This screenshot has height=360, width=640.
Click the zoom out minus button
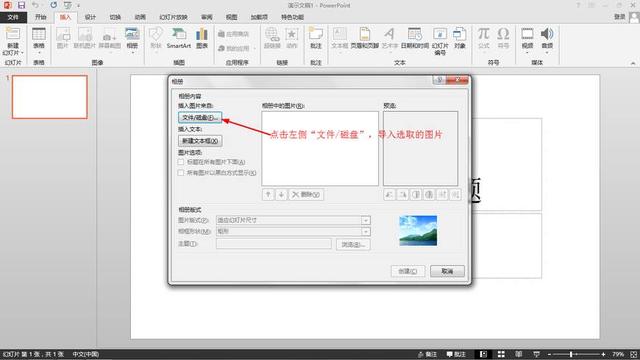click(549, 354)
